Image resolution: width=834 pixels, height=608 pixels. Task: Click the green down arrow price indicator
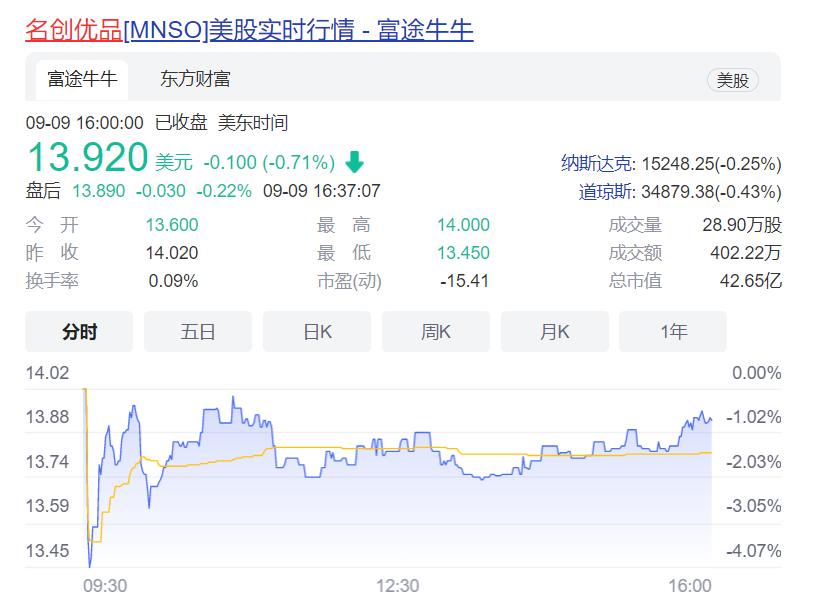point(356,159)
